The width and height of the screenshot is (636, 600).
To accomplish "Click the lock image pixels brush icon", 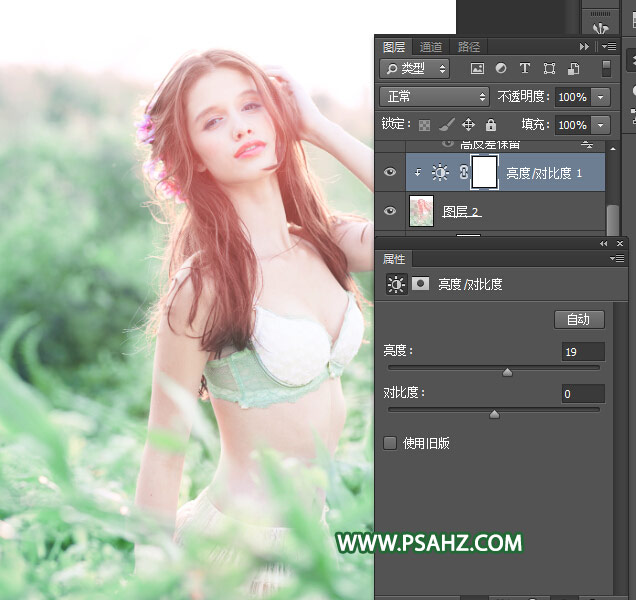I will point(445,125).
